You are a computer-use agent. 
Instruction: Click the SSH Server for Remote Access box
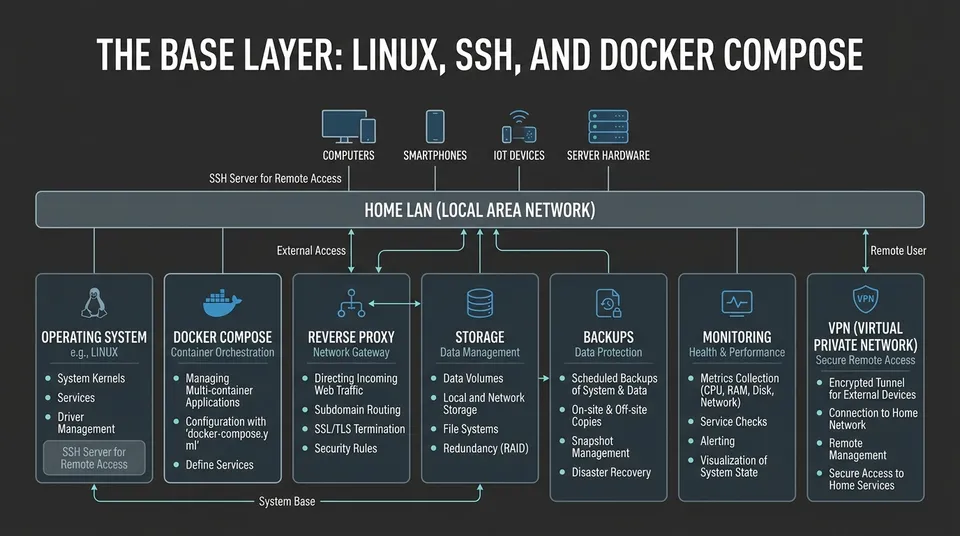point(94,458)
